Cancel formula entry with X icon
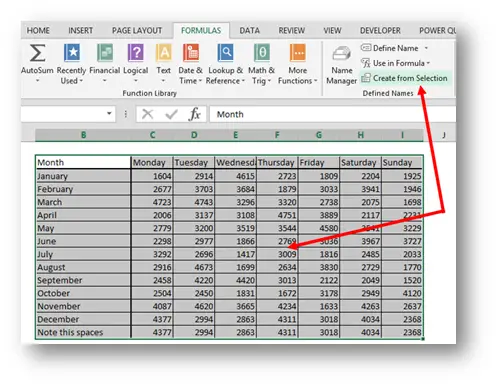Screen dimensions: 498x386 (147, 114)
